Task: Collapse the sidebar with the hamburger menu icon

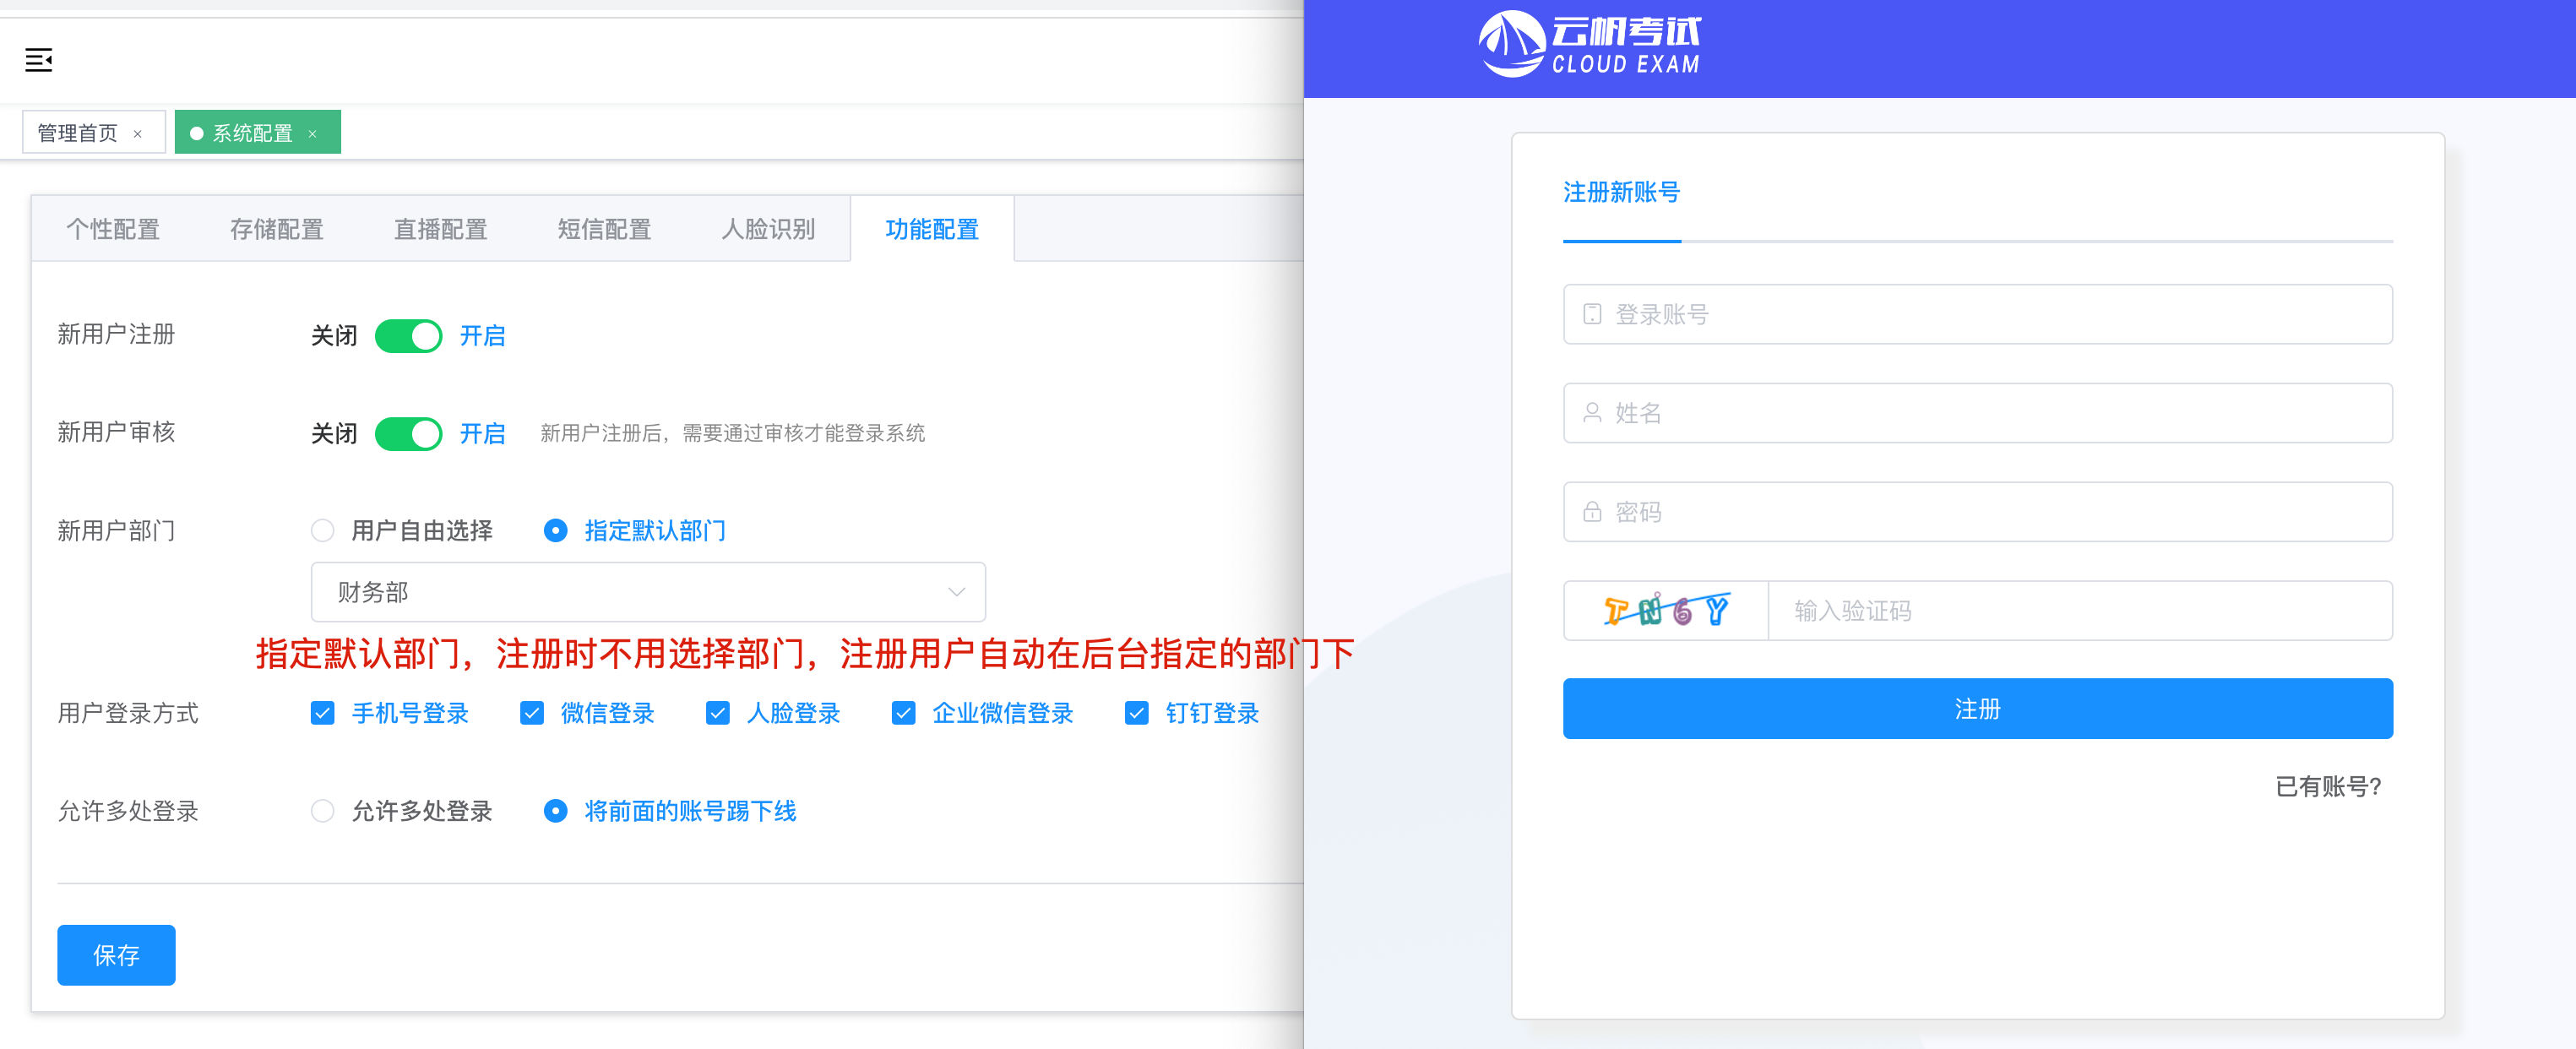Action: (x=39, y=60)
